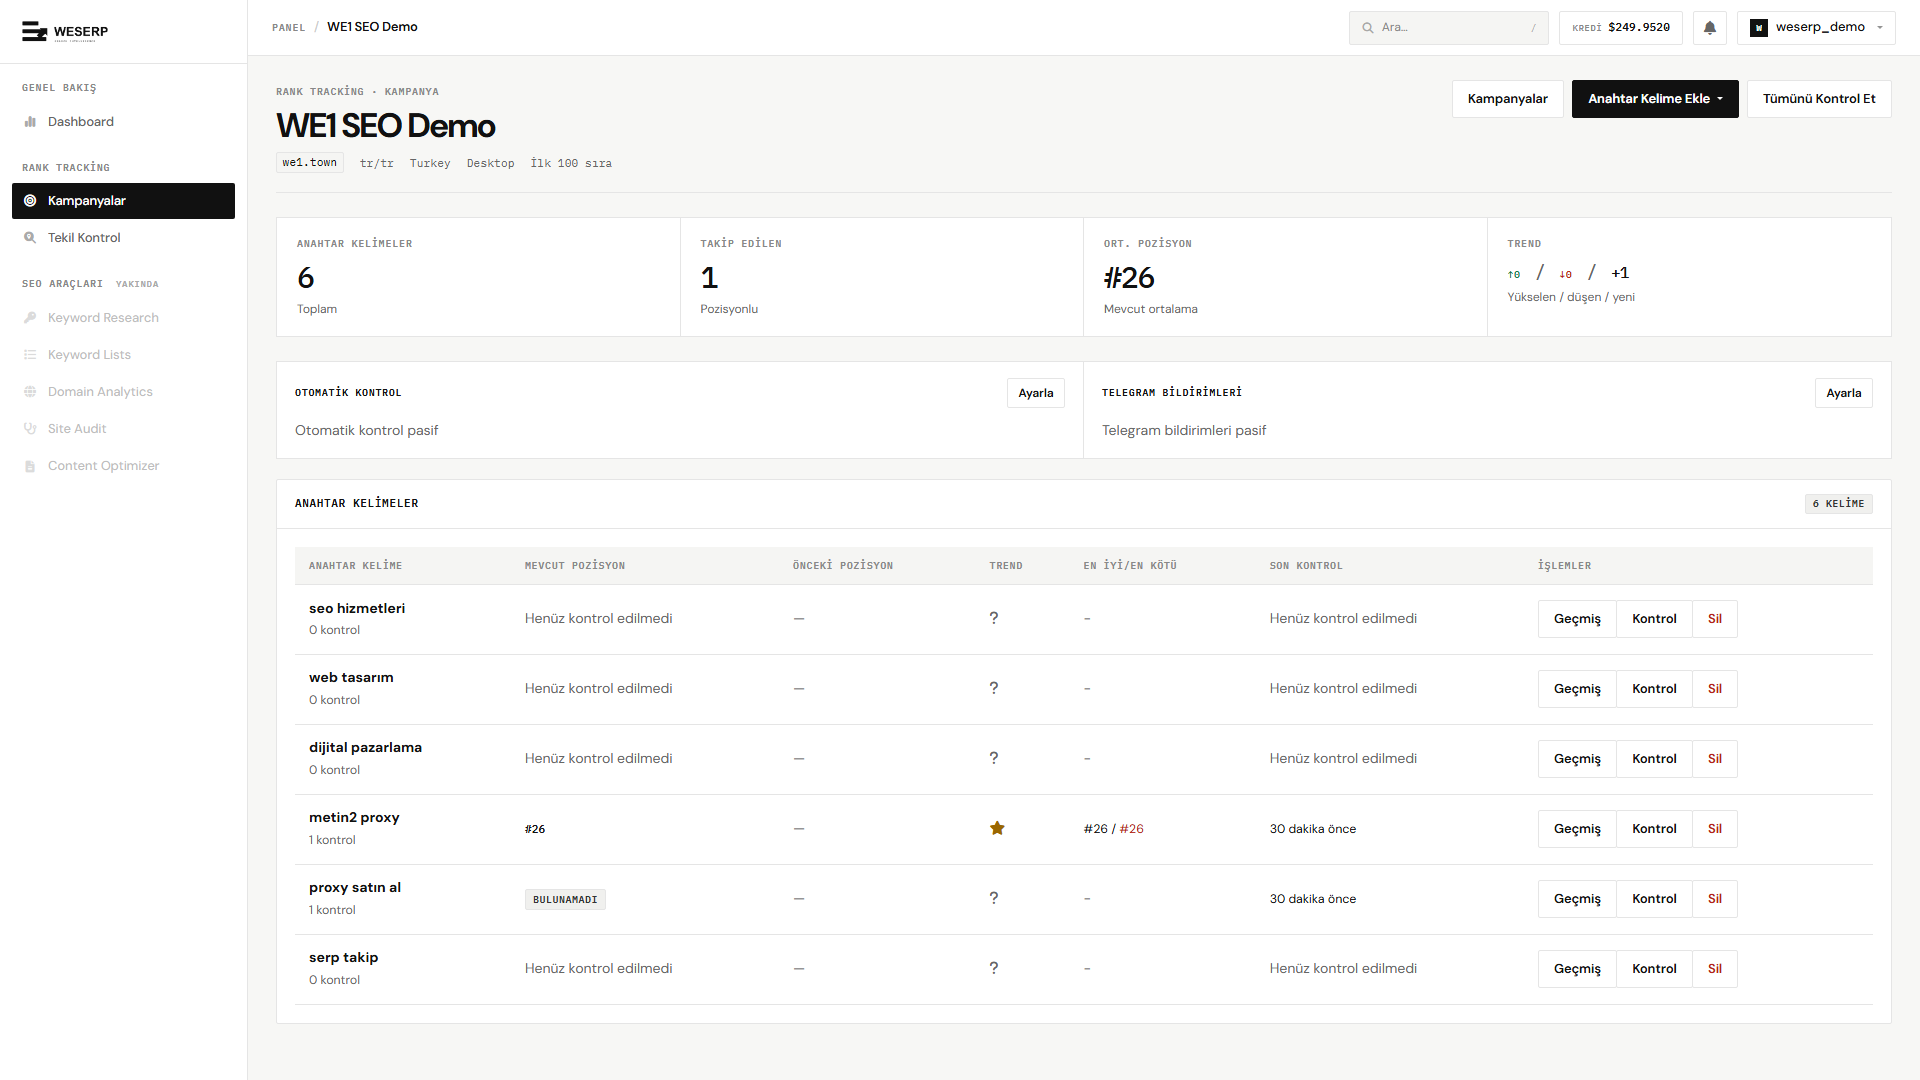Click the Mevcut Pozisyon column header
The image size is (1920, 1080).
pos(575,566)
